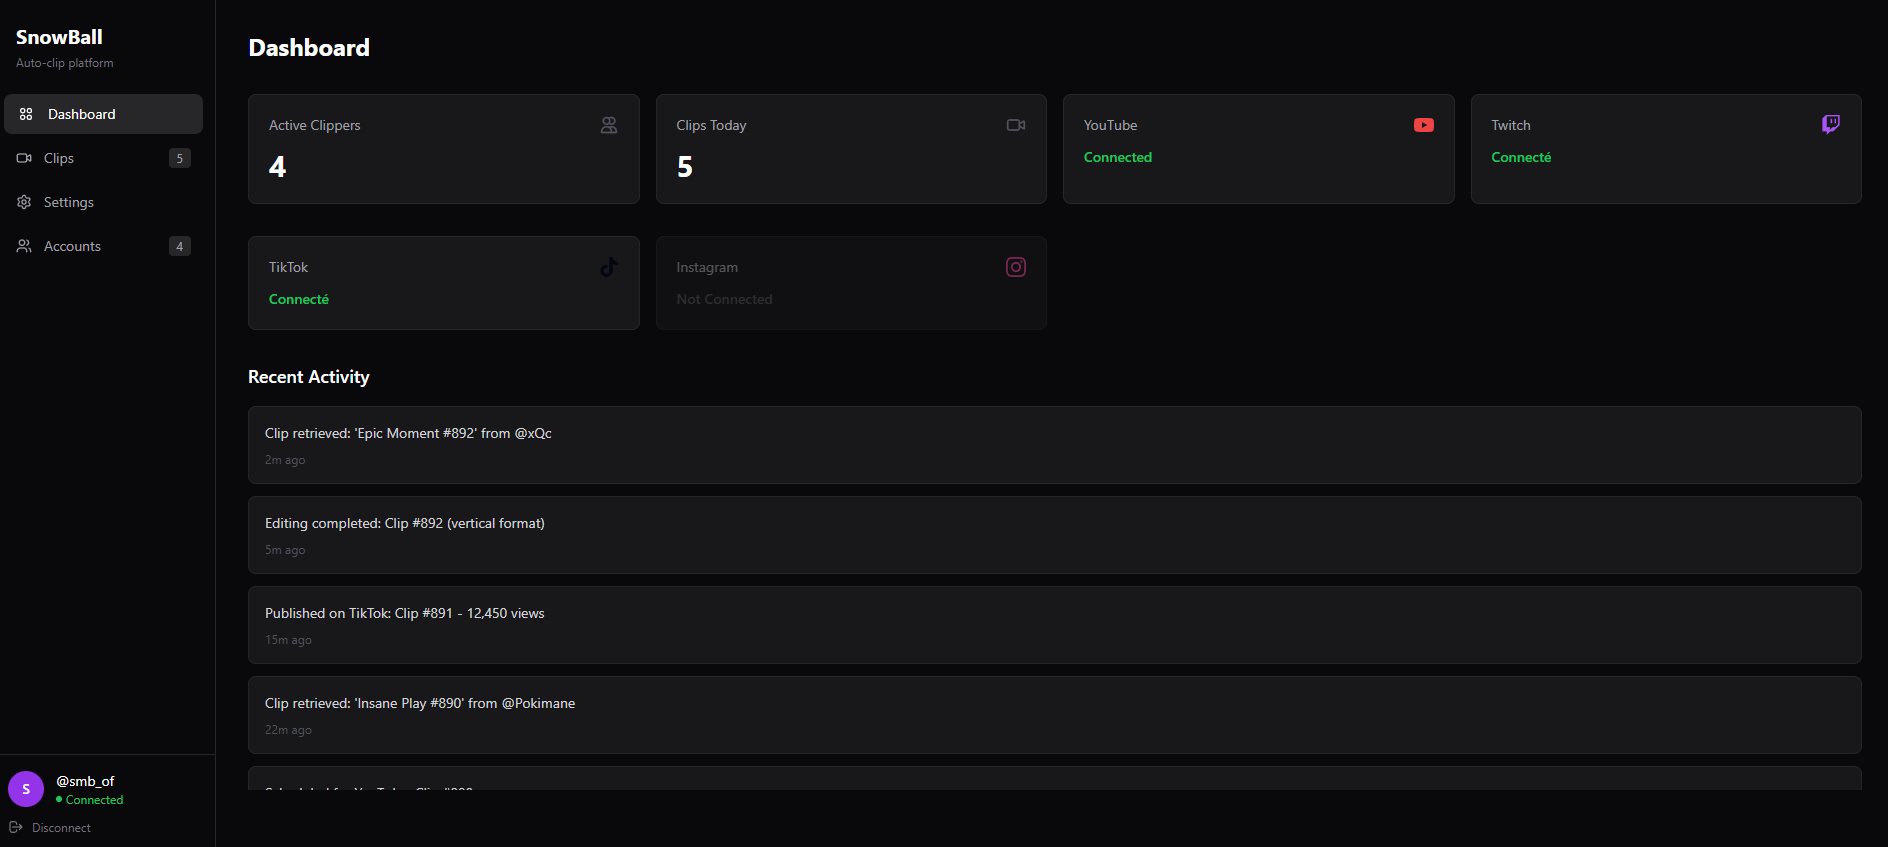The image size is (1888, 847).
Task: Click the '15m ago' timestamp
Action: point(288,640)
